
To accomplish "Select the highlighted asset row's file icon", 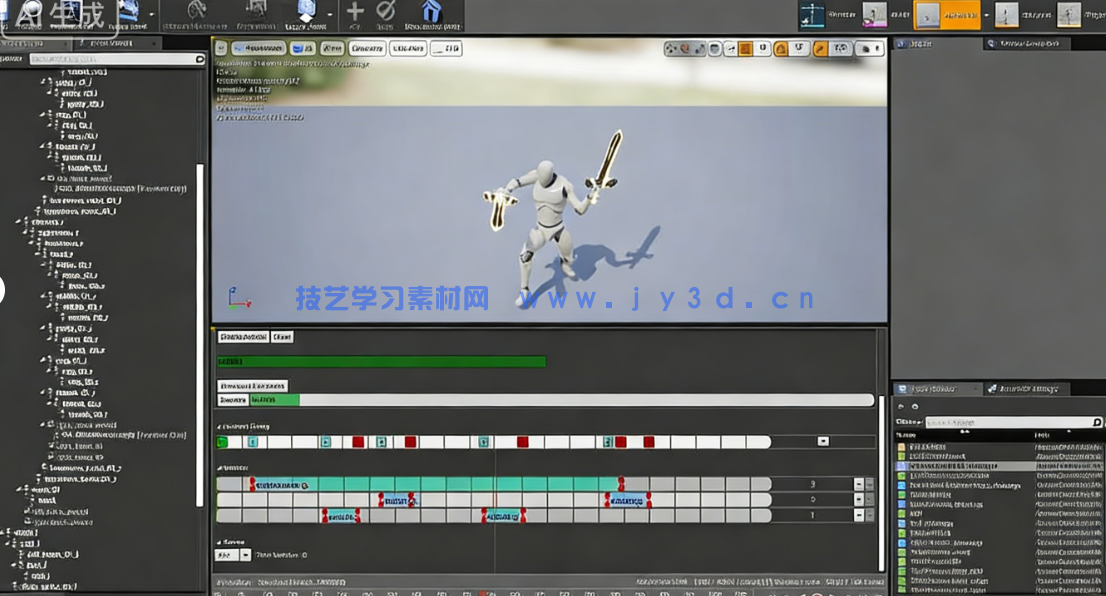I will coord(901,466).
